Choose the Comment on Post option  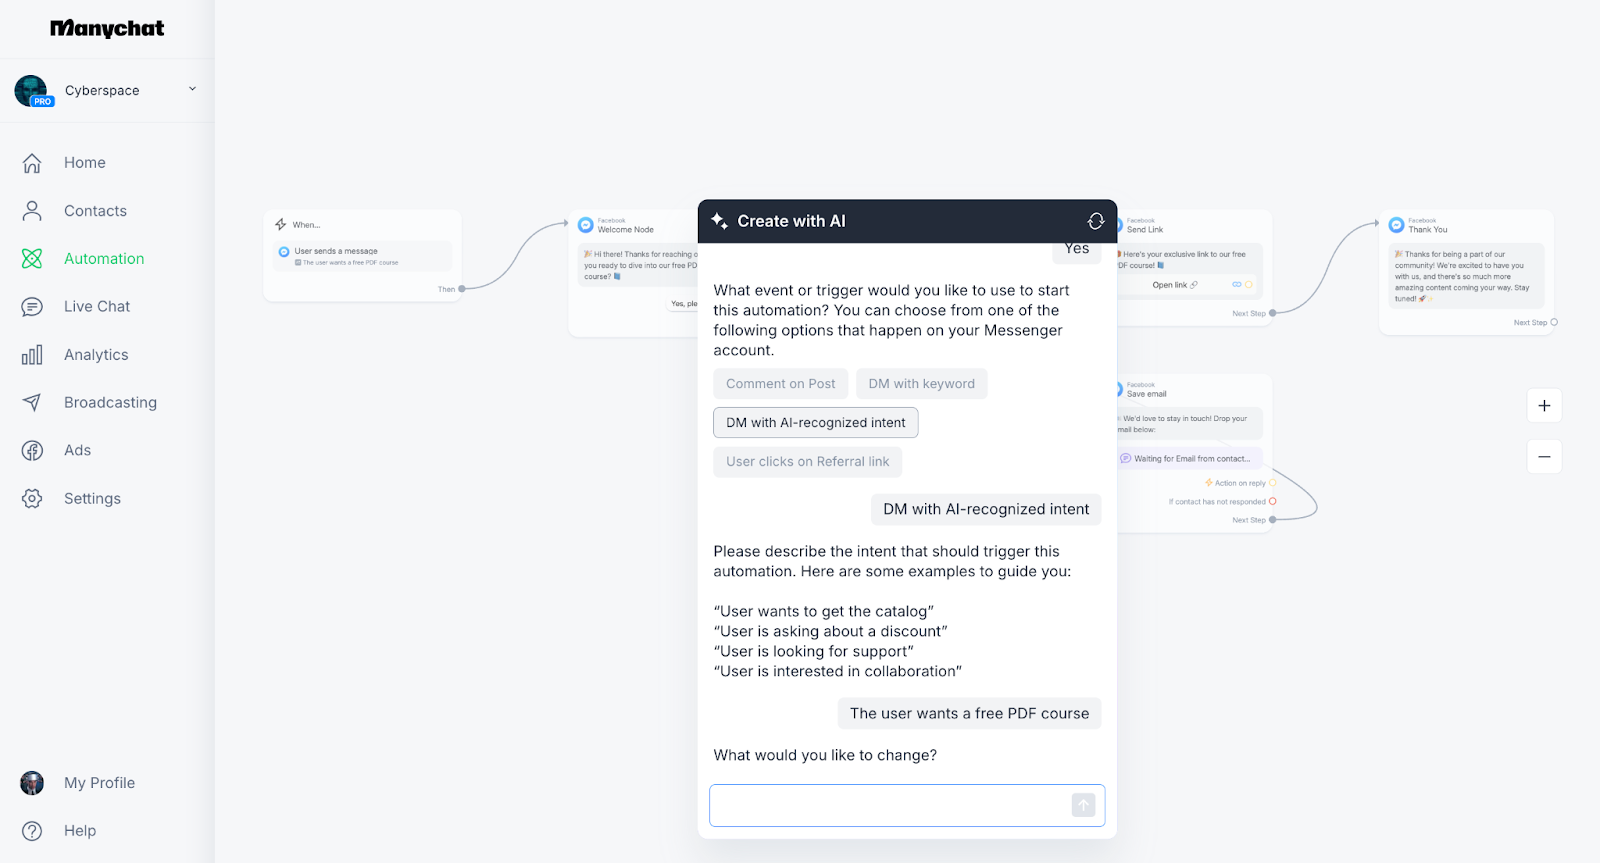point(780,384)
